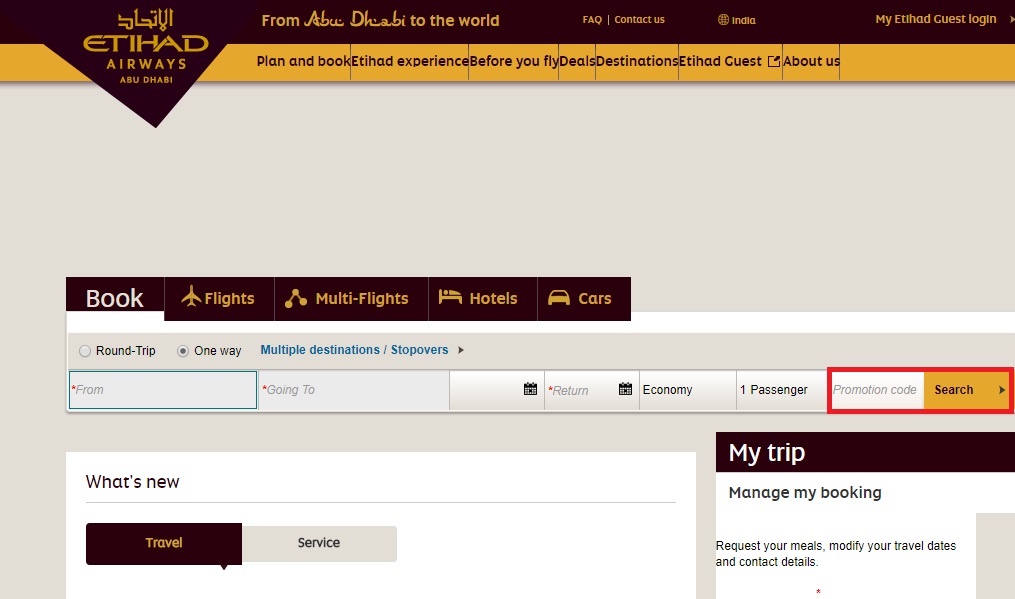Open the Destinations menu
Image resolution: width=1015 pixels, height=599 pixels.
point(637,62)
